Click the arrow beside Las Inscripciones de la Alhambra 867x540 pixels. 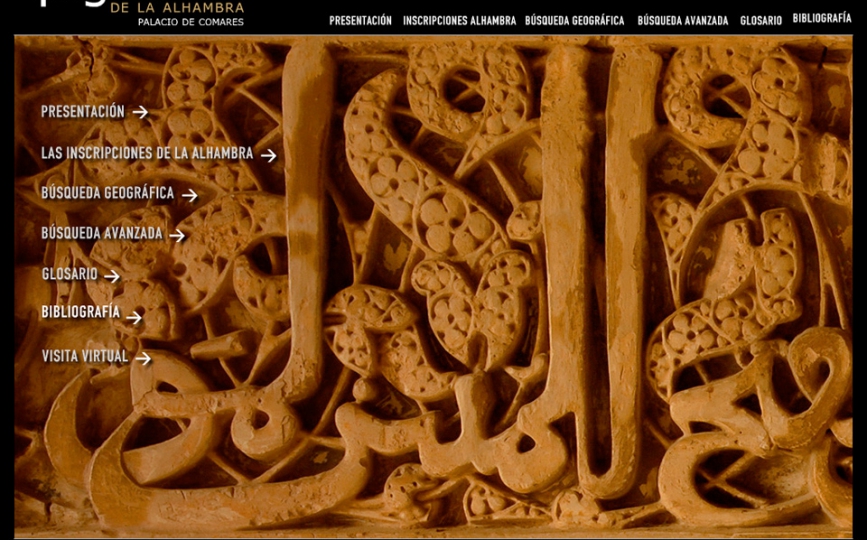(x=269, y=156)
